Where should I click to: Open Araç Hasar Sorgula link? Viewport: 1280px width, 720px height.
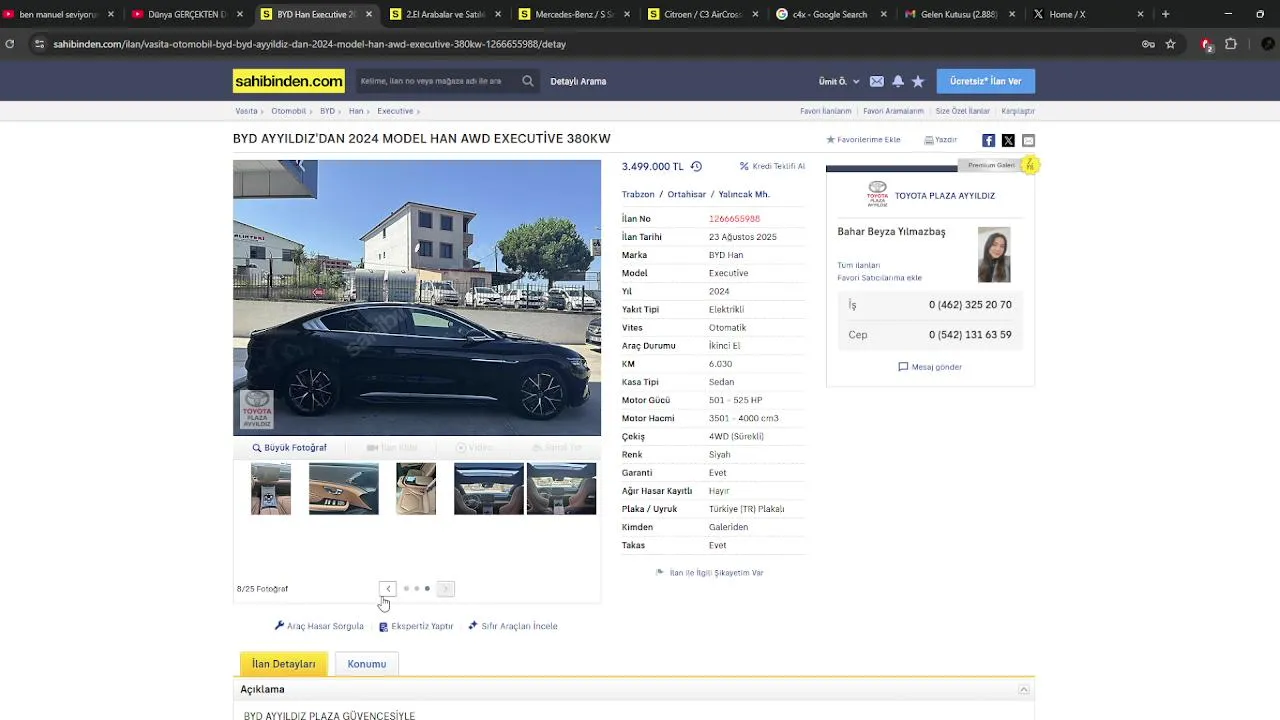click(319, 626)
